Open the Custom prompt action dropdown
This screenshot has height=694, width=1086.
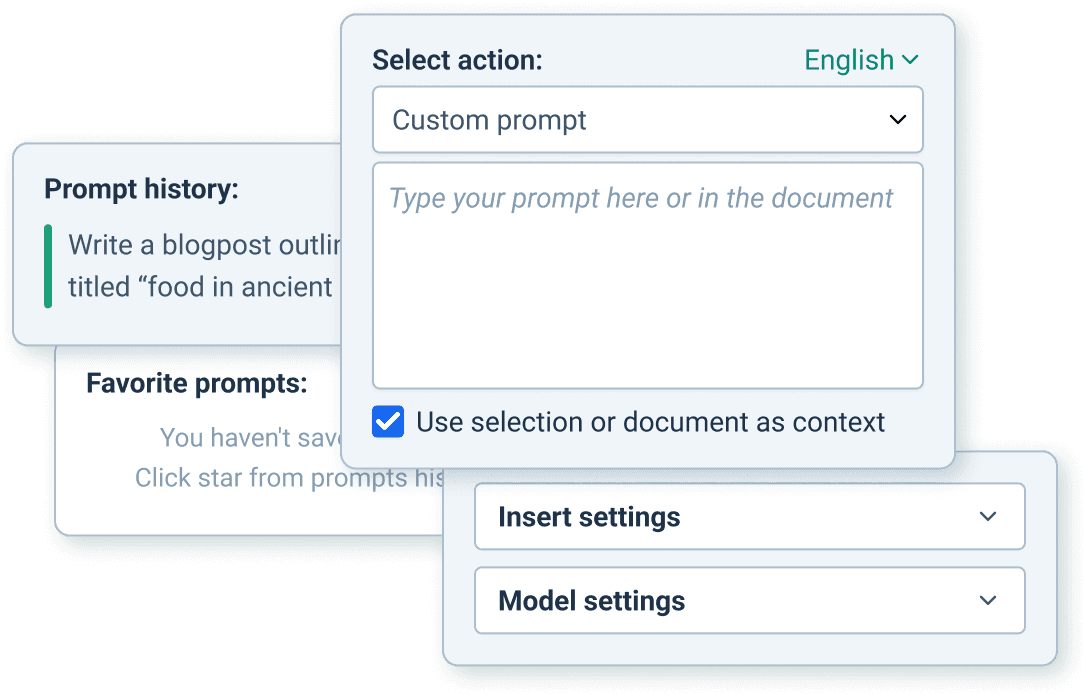(x=648, y=119)
